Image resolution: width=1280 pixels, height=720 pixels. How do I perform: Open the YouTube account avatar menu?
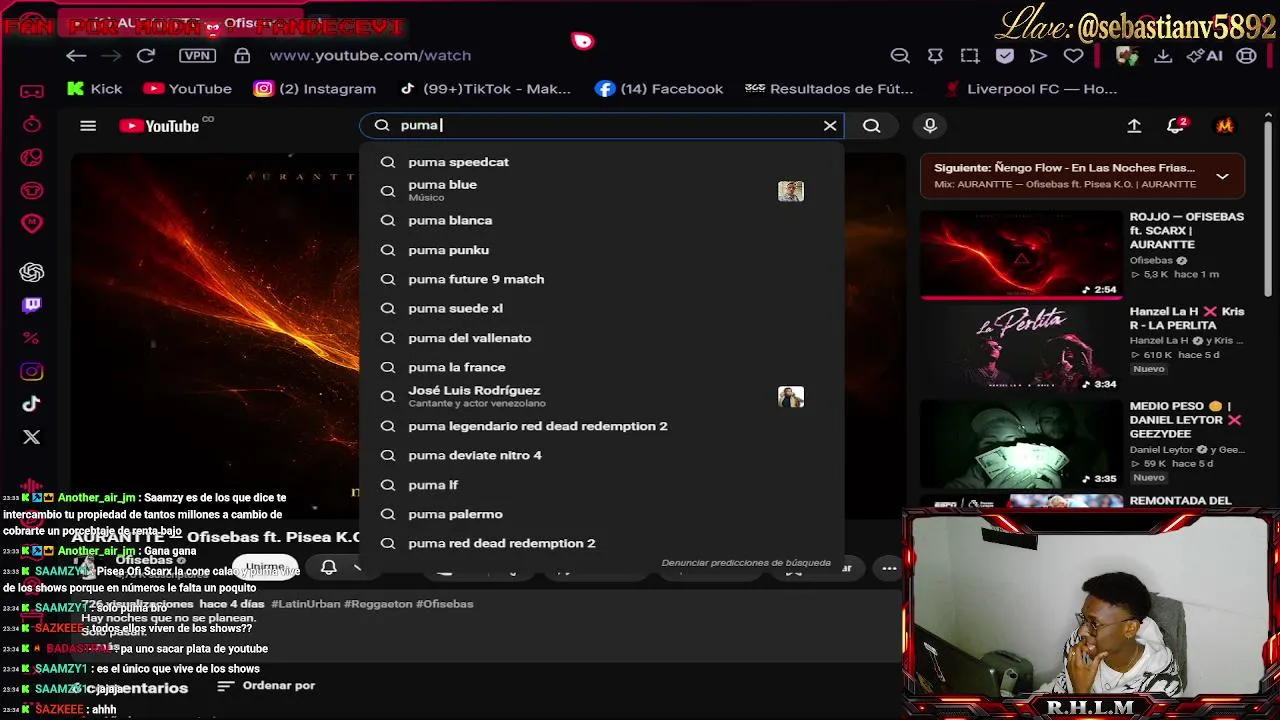point(1225,126)
